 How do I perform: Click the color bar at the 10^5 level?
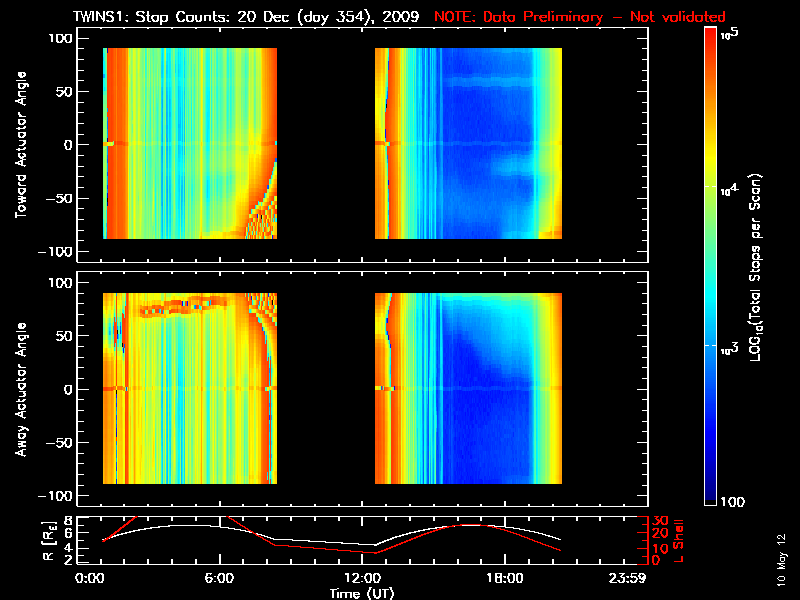(x=710, y=34)
